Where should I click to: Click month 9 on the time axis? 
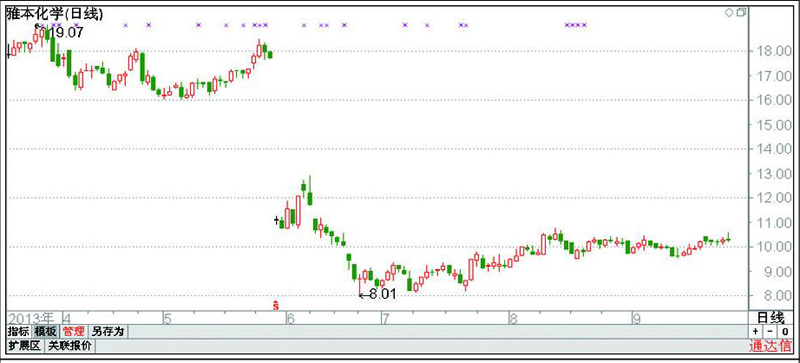[x=636, y=319]
